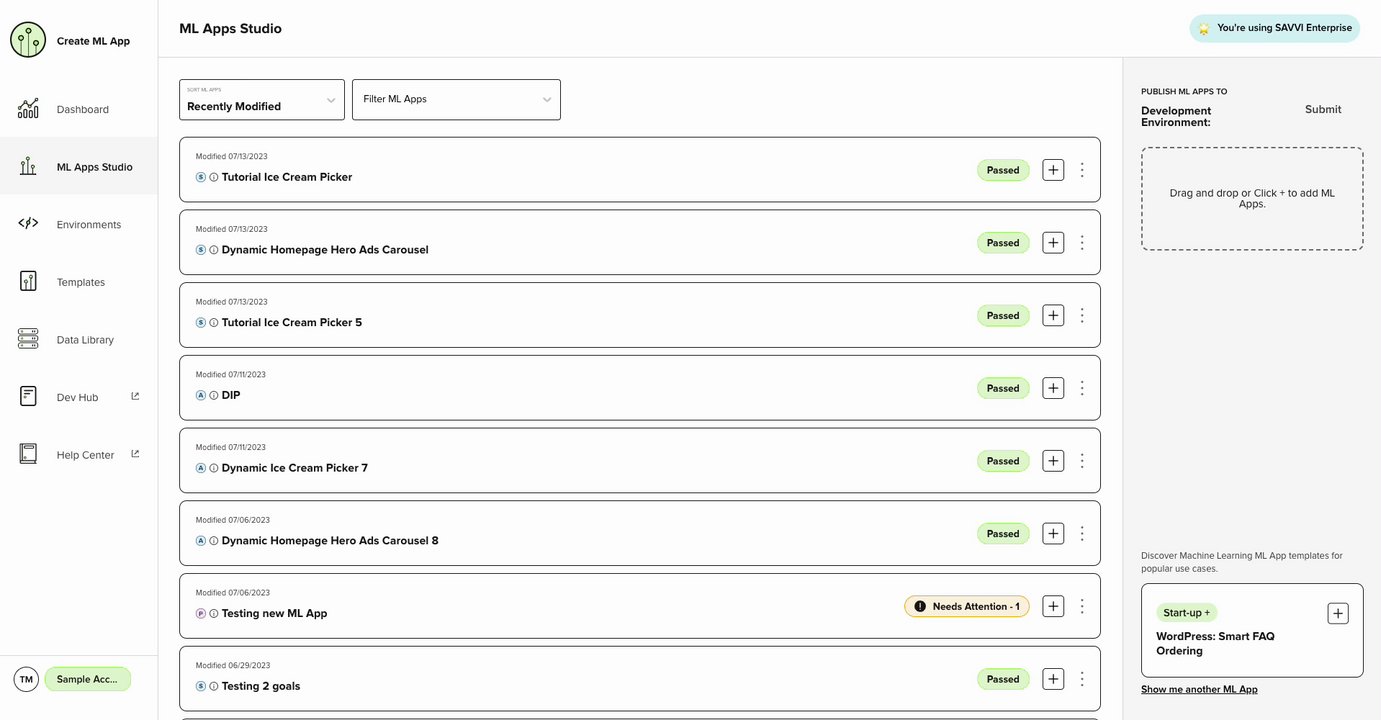The height and width of the screenshot is (720, 1381).
Task: Click the TM user avatar
Action: 26,679
